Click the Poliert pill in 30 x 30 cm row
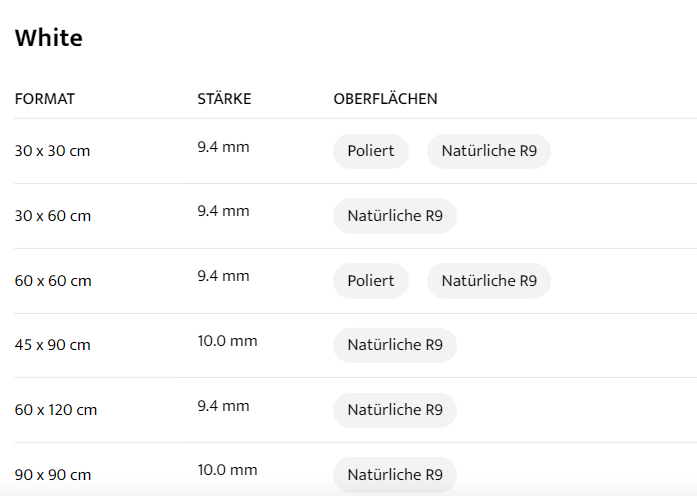 click(370, 151)
